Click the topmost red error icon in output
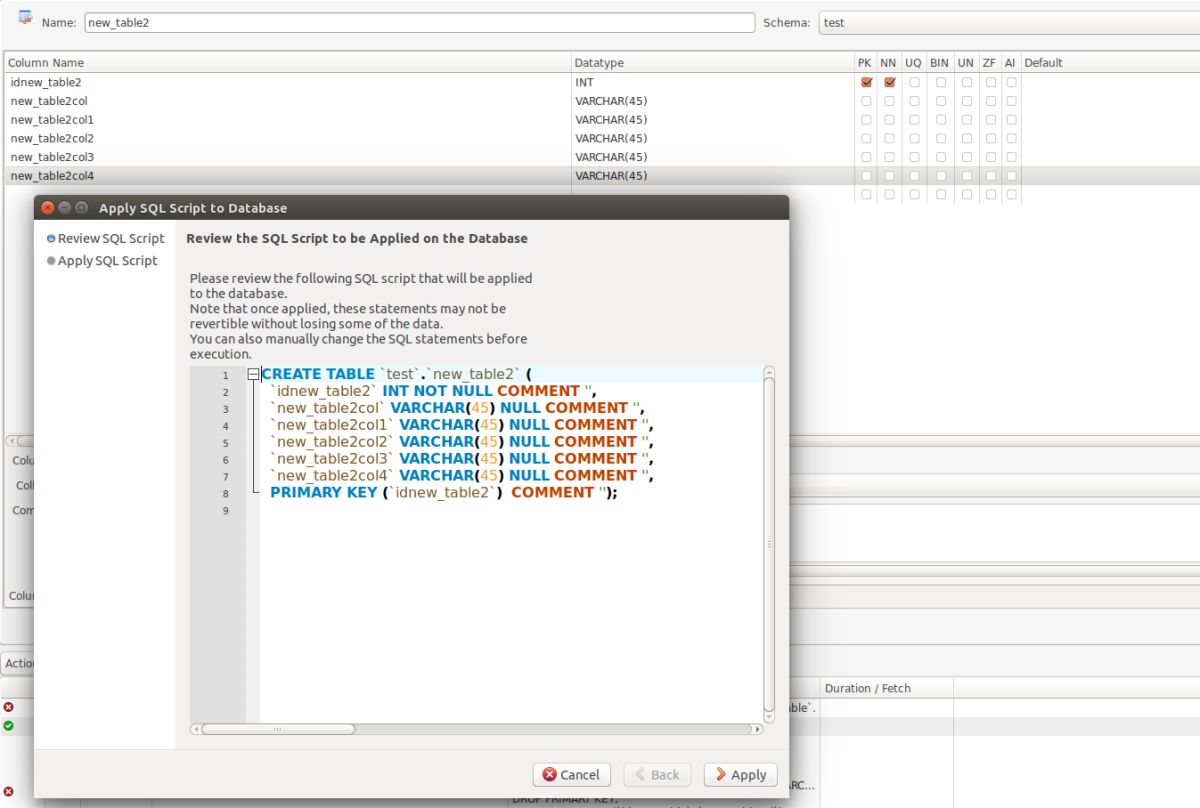 tap(9, 706)
